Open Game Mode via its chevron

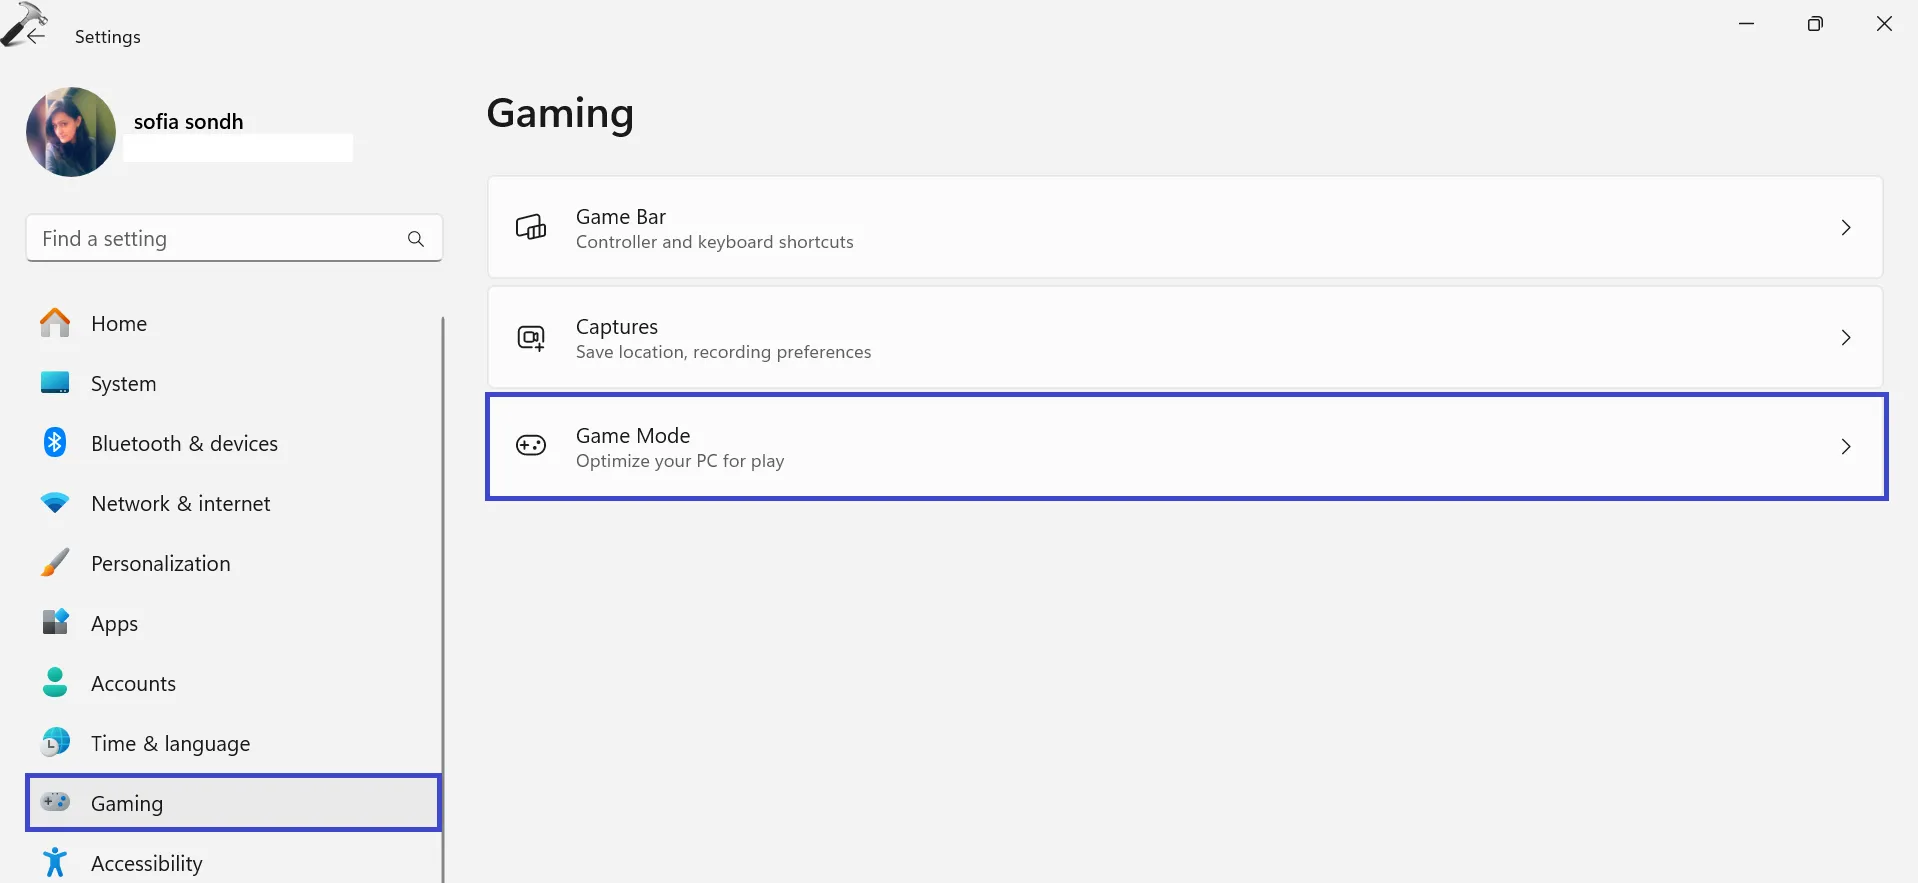pyautogui.click(x=1846, y=446)
